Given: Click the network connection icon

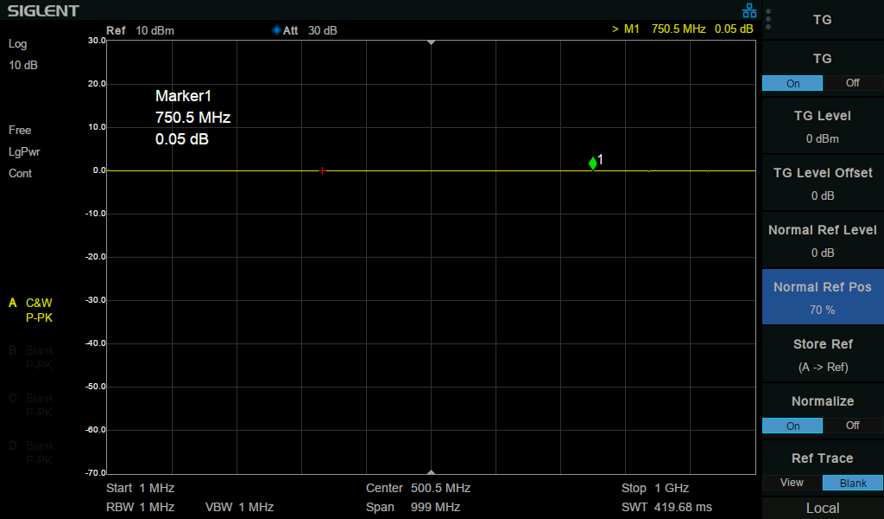Looking at the screenshot, I should [x=749, y=11].
